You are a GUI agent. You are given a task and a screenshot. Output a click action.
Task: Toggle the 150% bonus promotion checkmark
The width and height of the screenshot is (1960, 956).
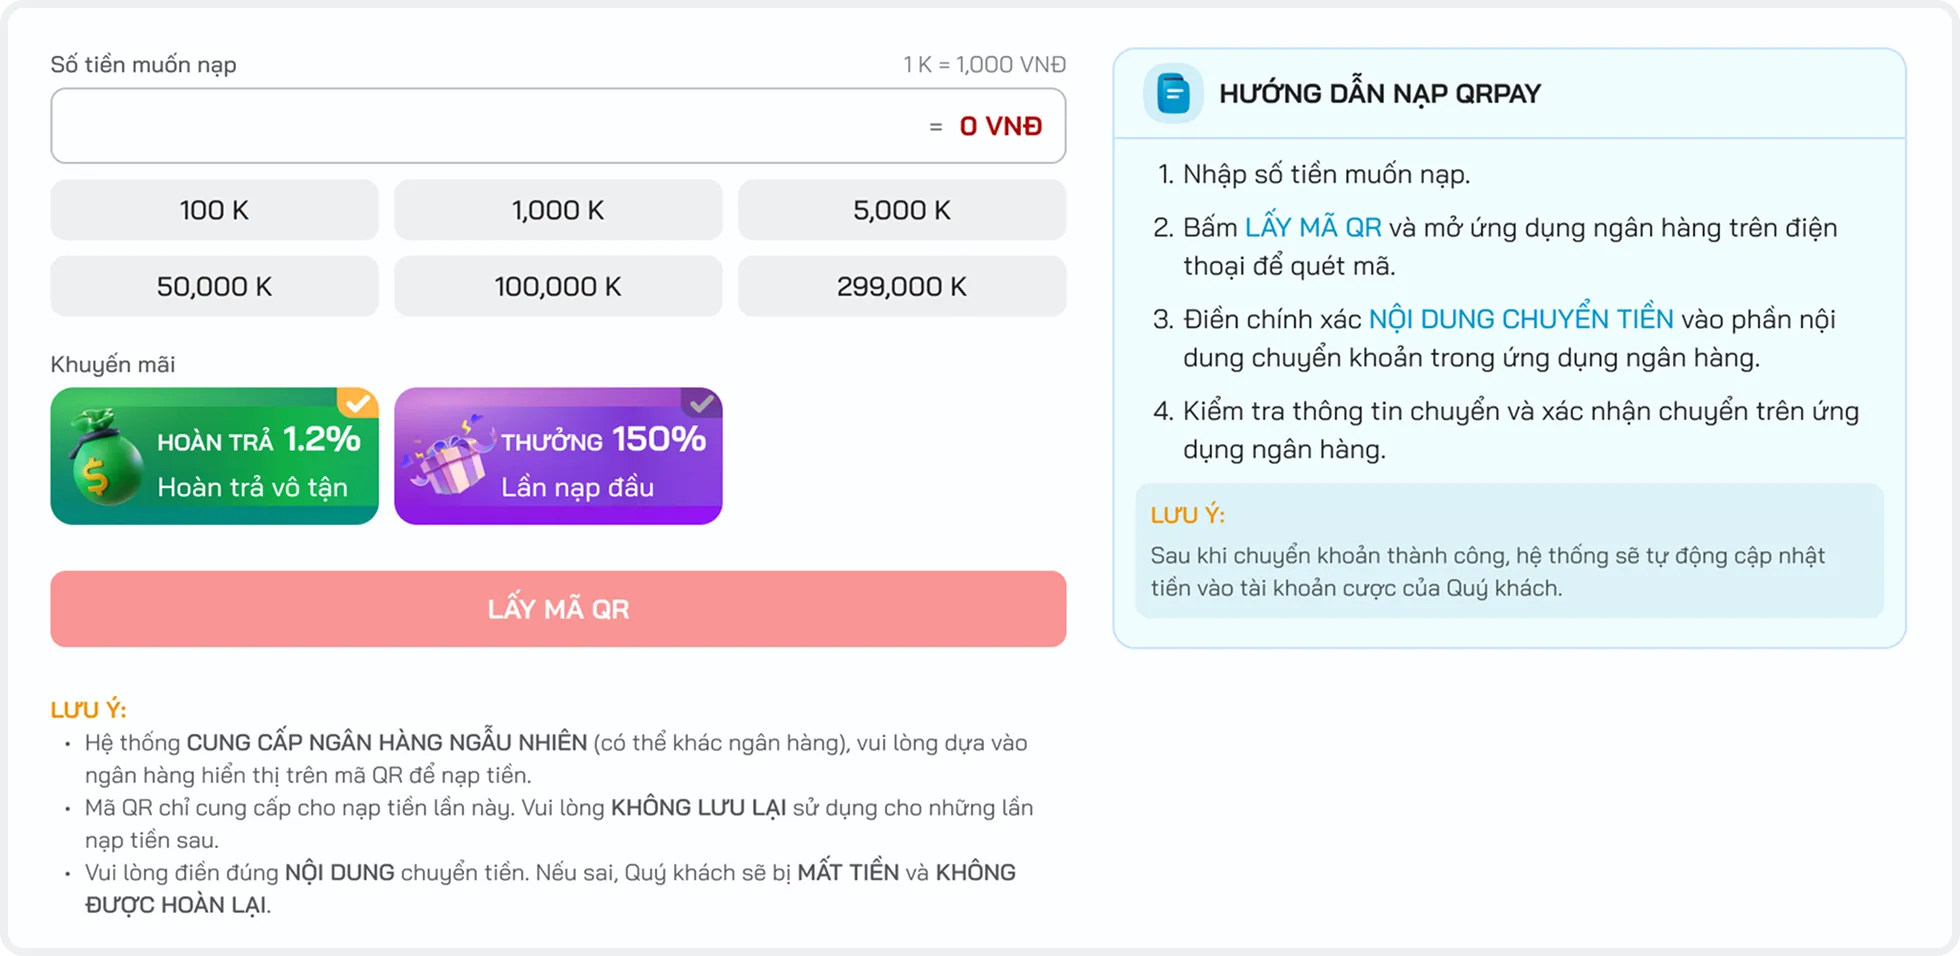pos(702,402)
